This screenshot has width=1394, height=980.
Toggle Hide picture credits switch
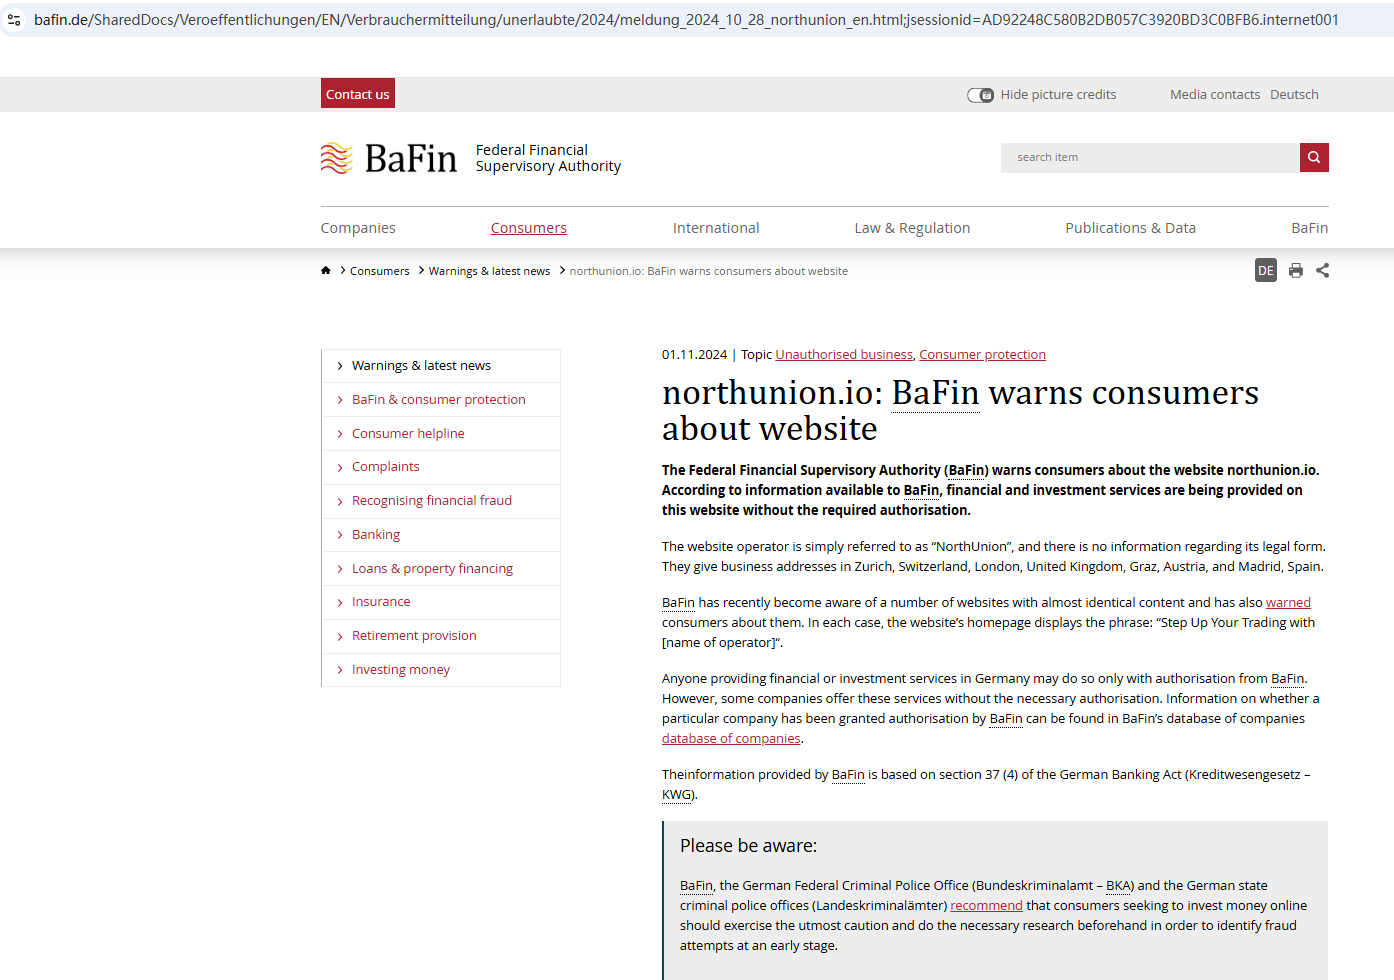pyautogui.click(x=980, y=95)
